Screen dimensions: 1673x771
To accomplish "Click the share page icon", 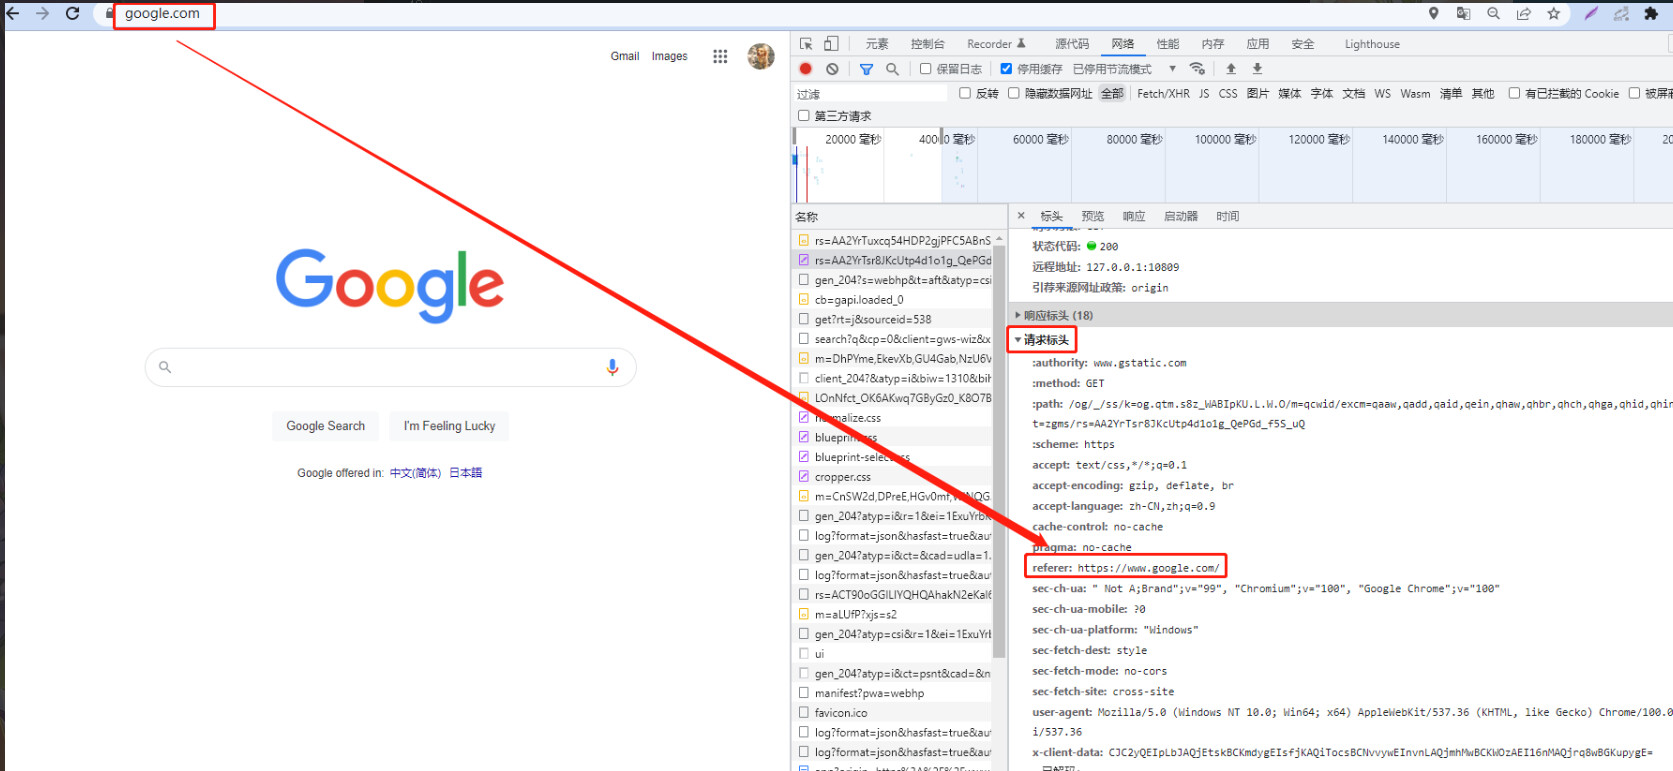I will pyautogui.click(x=1523, y=14).
